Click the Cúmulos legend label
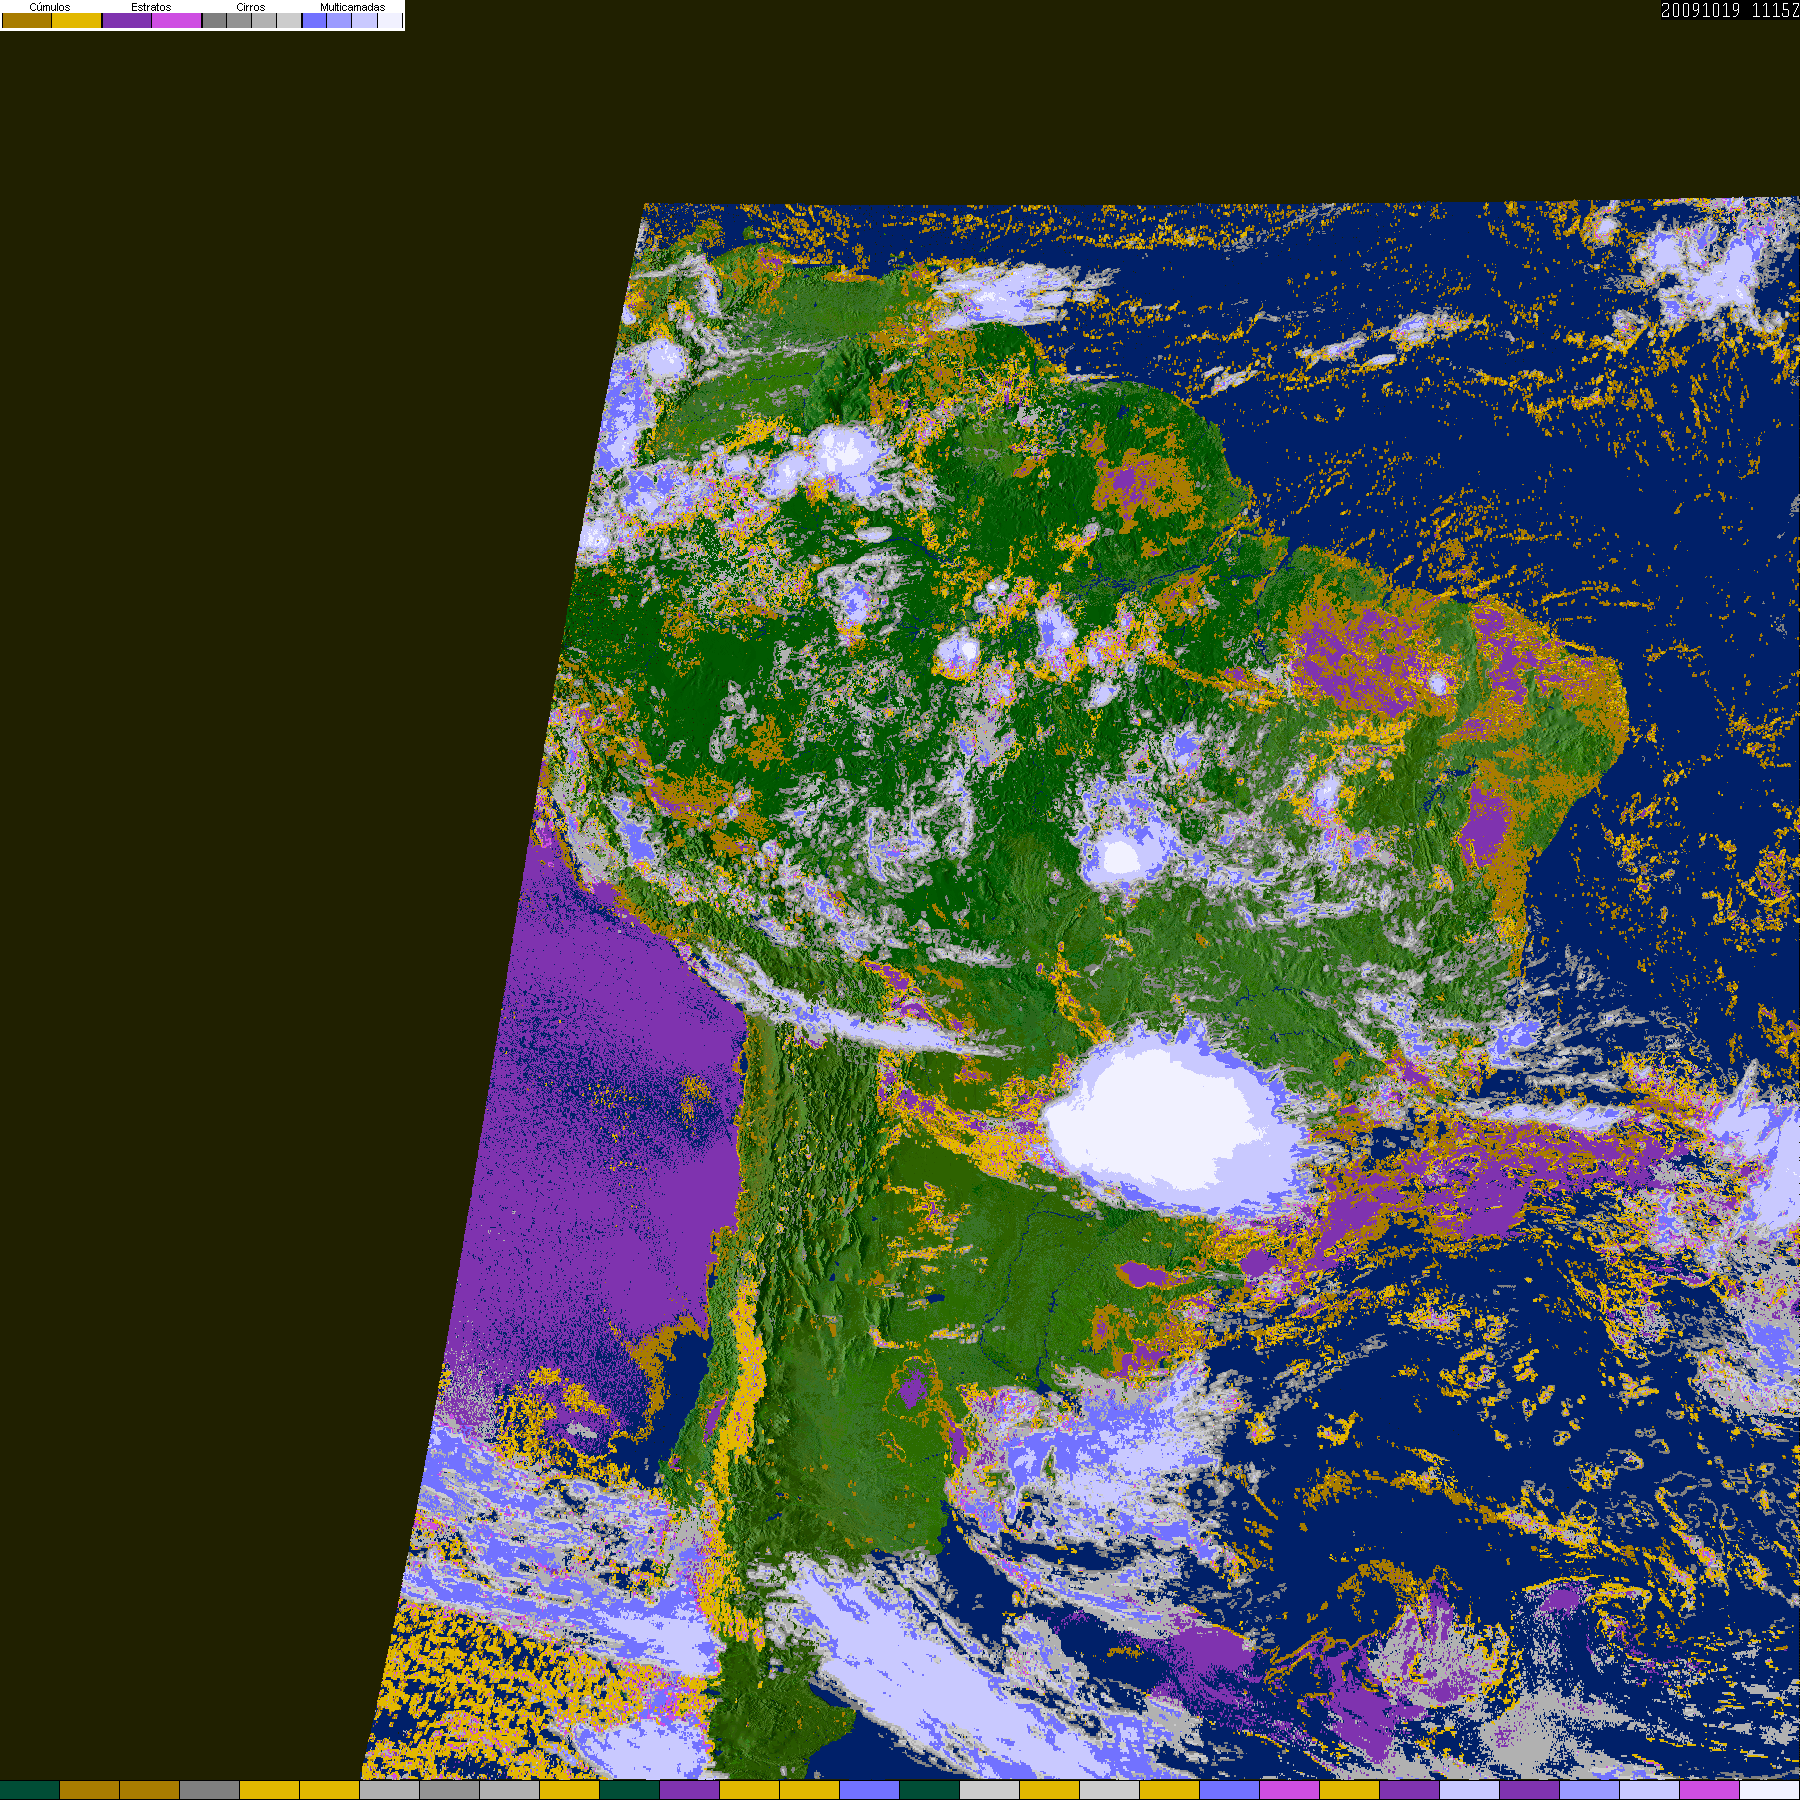The height and width of the screenshot is (1800, 1800). click(x=50, y=7)
